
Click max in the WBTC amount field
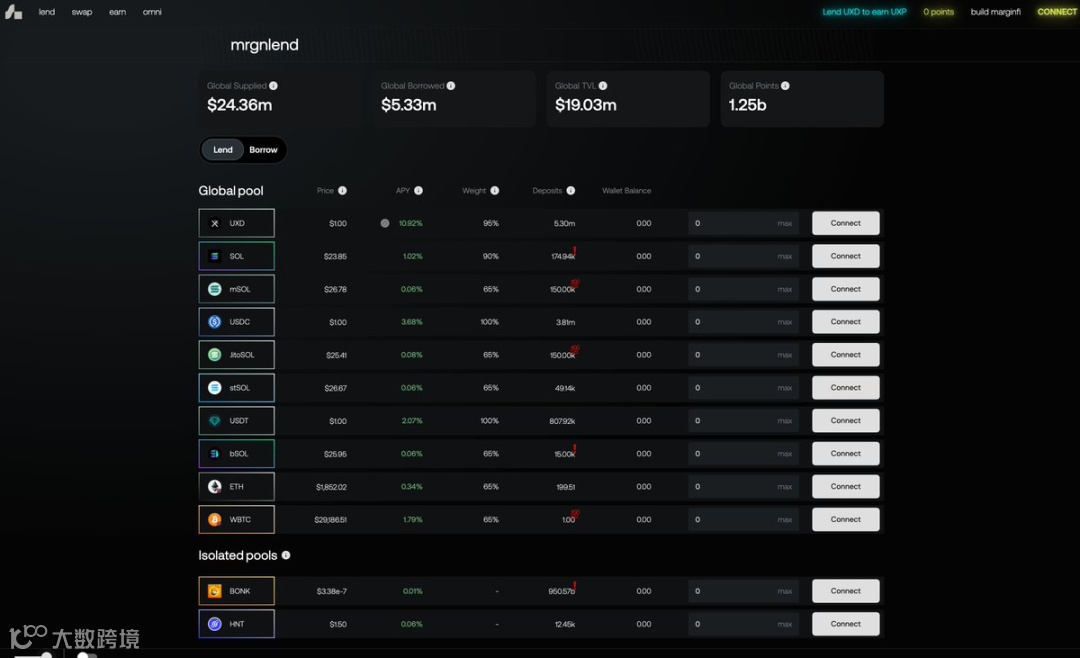pos(785,520)
